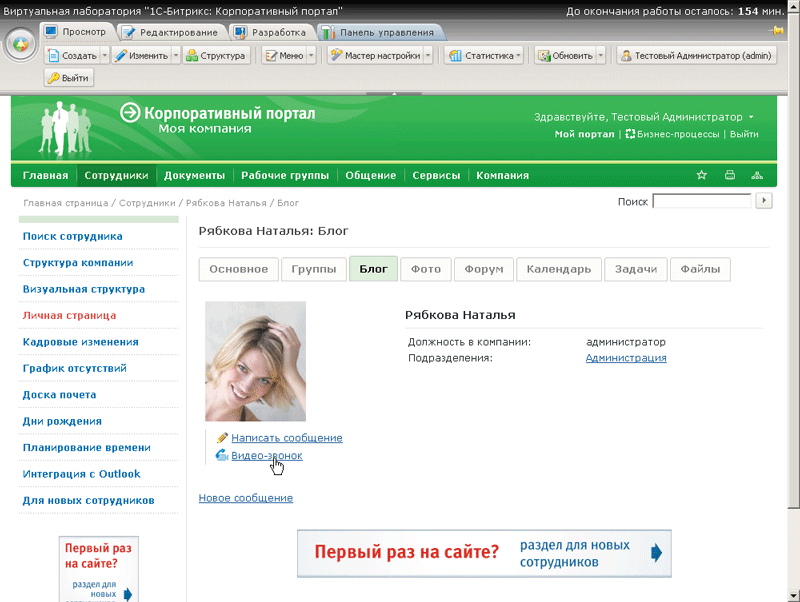Add page to favorites star icon
This screenshot has width=800, height=602.
[702, 175]
